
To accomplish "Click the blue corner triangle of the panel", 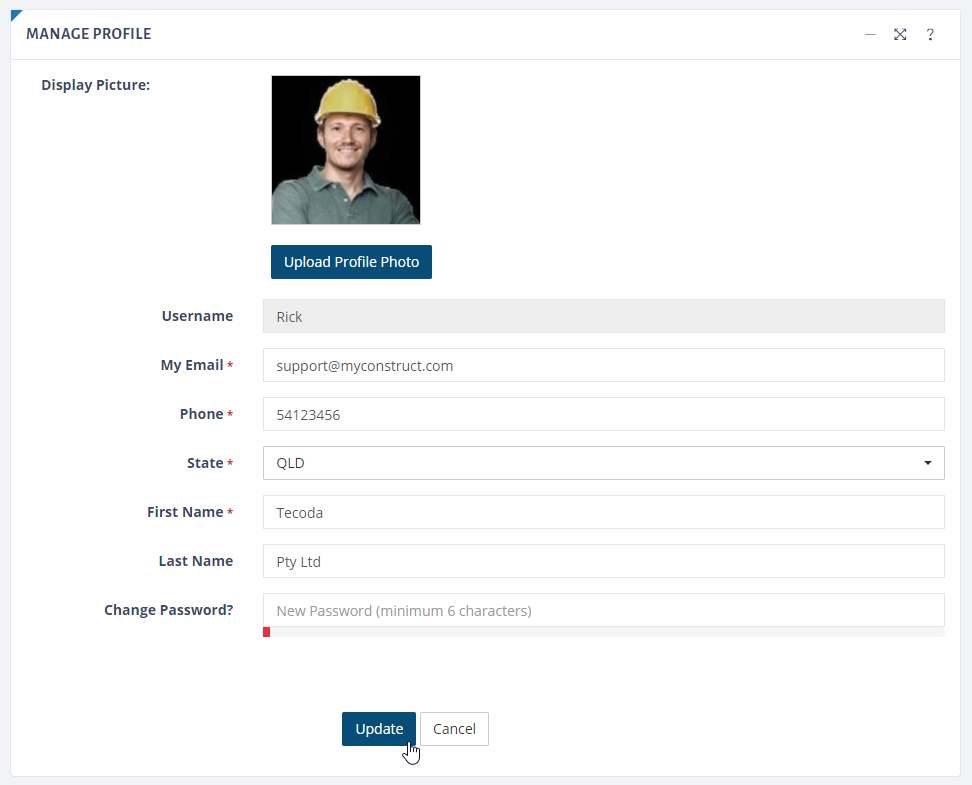I will pyautogui.click(x=16, y=15).
